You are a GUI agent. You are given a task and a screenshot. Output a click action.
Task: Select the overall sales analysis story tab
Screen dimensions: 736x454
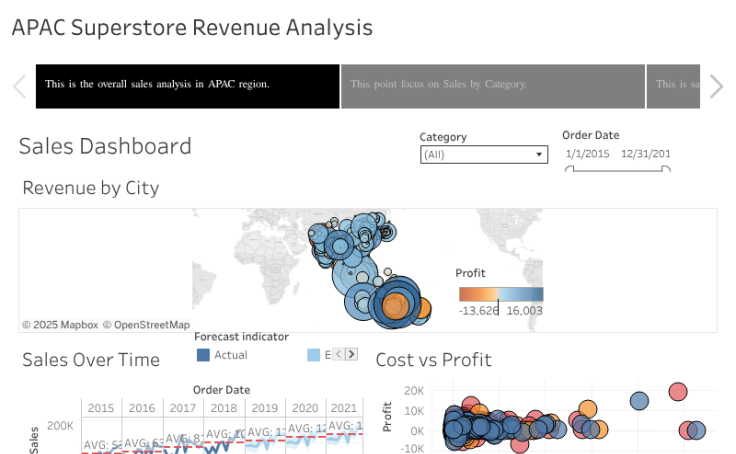click(x=188, y=86)
